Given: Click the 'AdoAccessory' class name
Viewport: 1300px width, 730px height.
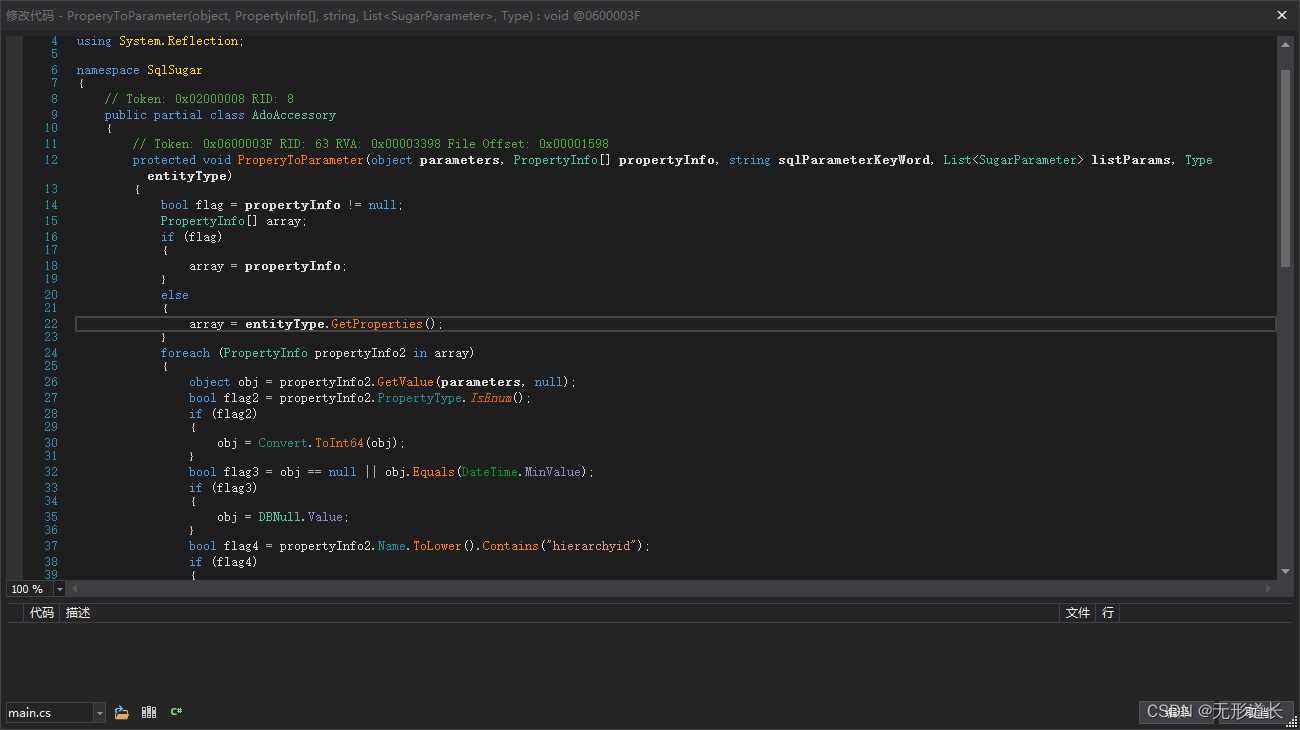Looking at the screenshot, I should pyautogui.click(x=294, y=115).
